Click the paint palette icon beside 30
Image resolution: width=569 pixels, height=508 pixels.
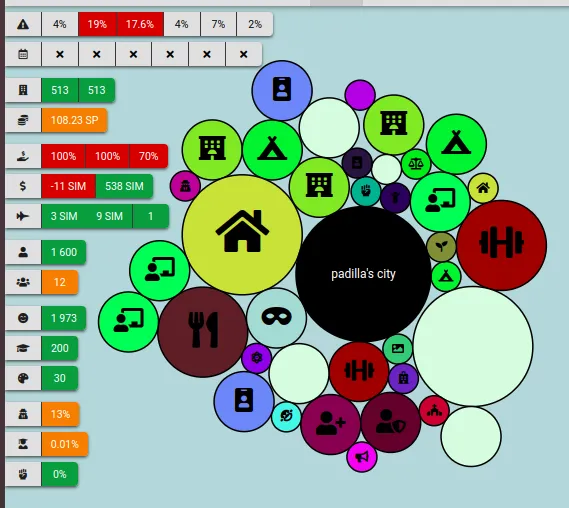pos(23,378)
